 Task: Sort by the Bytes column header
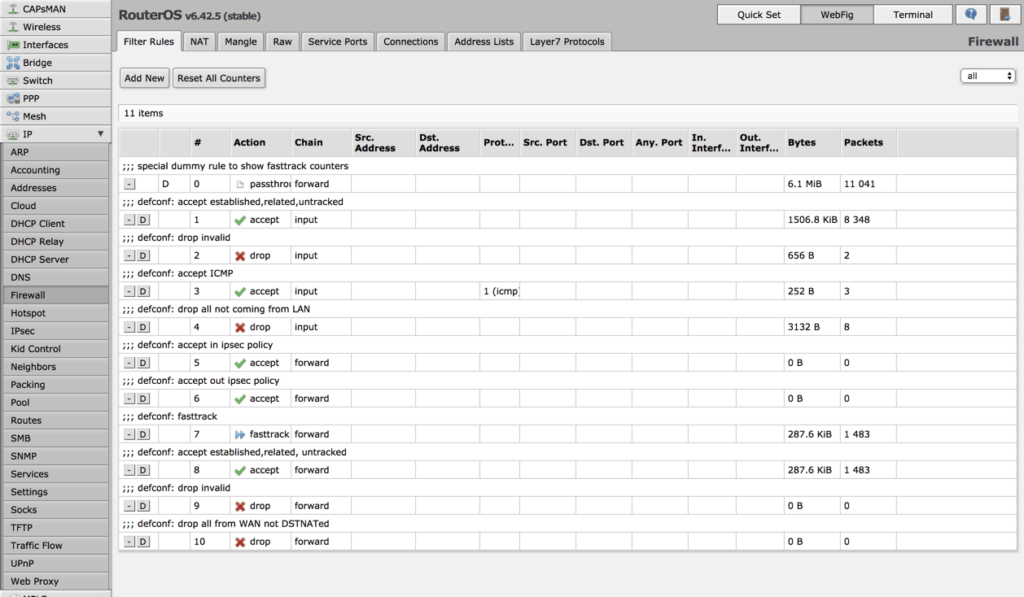(812, 142)
